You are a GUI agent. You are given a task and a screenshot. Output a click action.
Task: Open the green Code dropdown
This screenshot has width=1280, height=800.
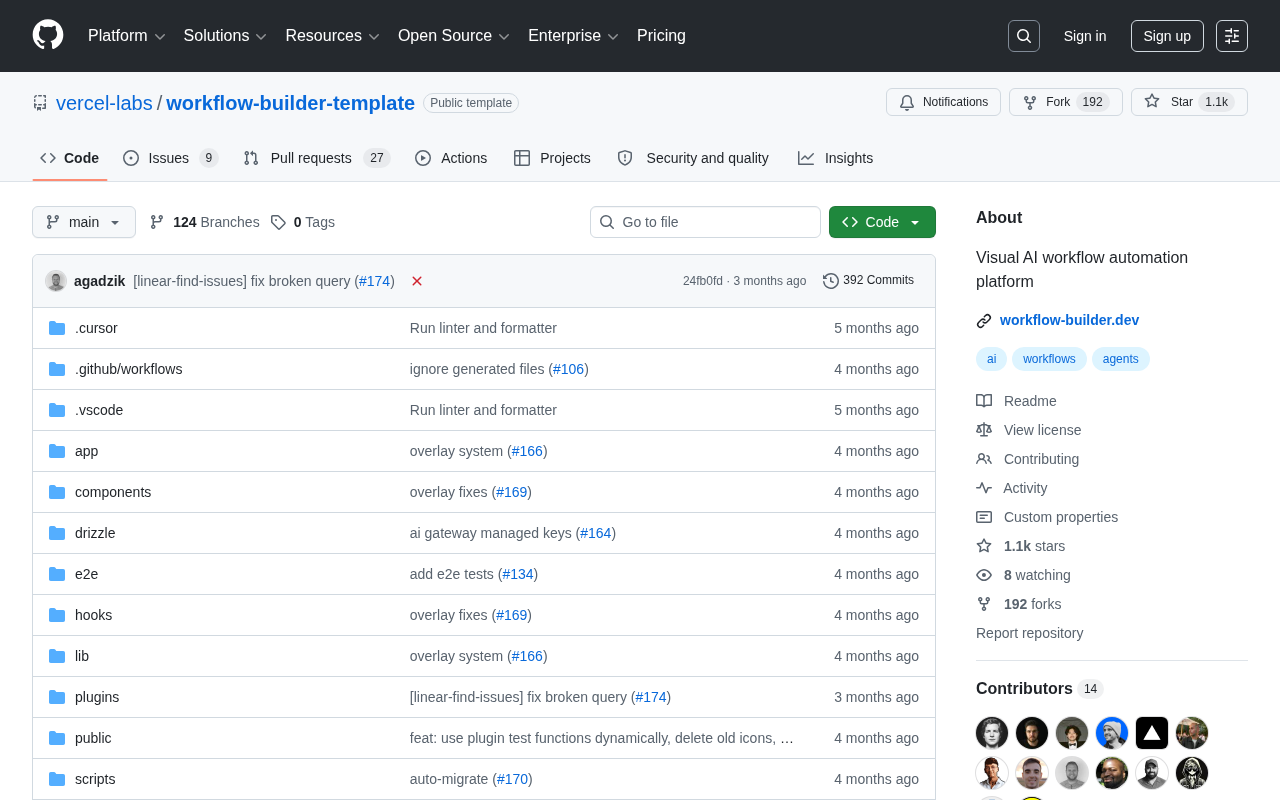tap(882, 222)
